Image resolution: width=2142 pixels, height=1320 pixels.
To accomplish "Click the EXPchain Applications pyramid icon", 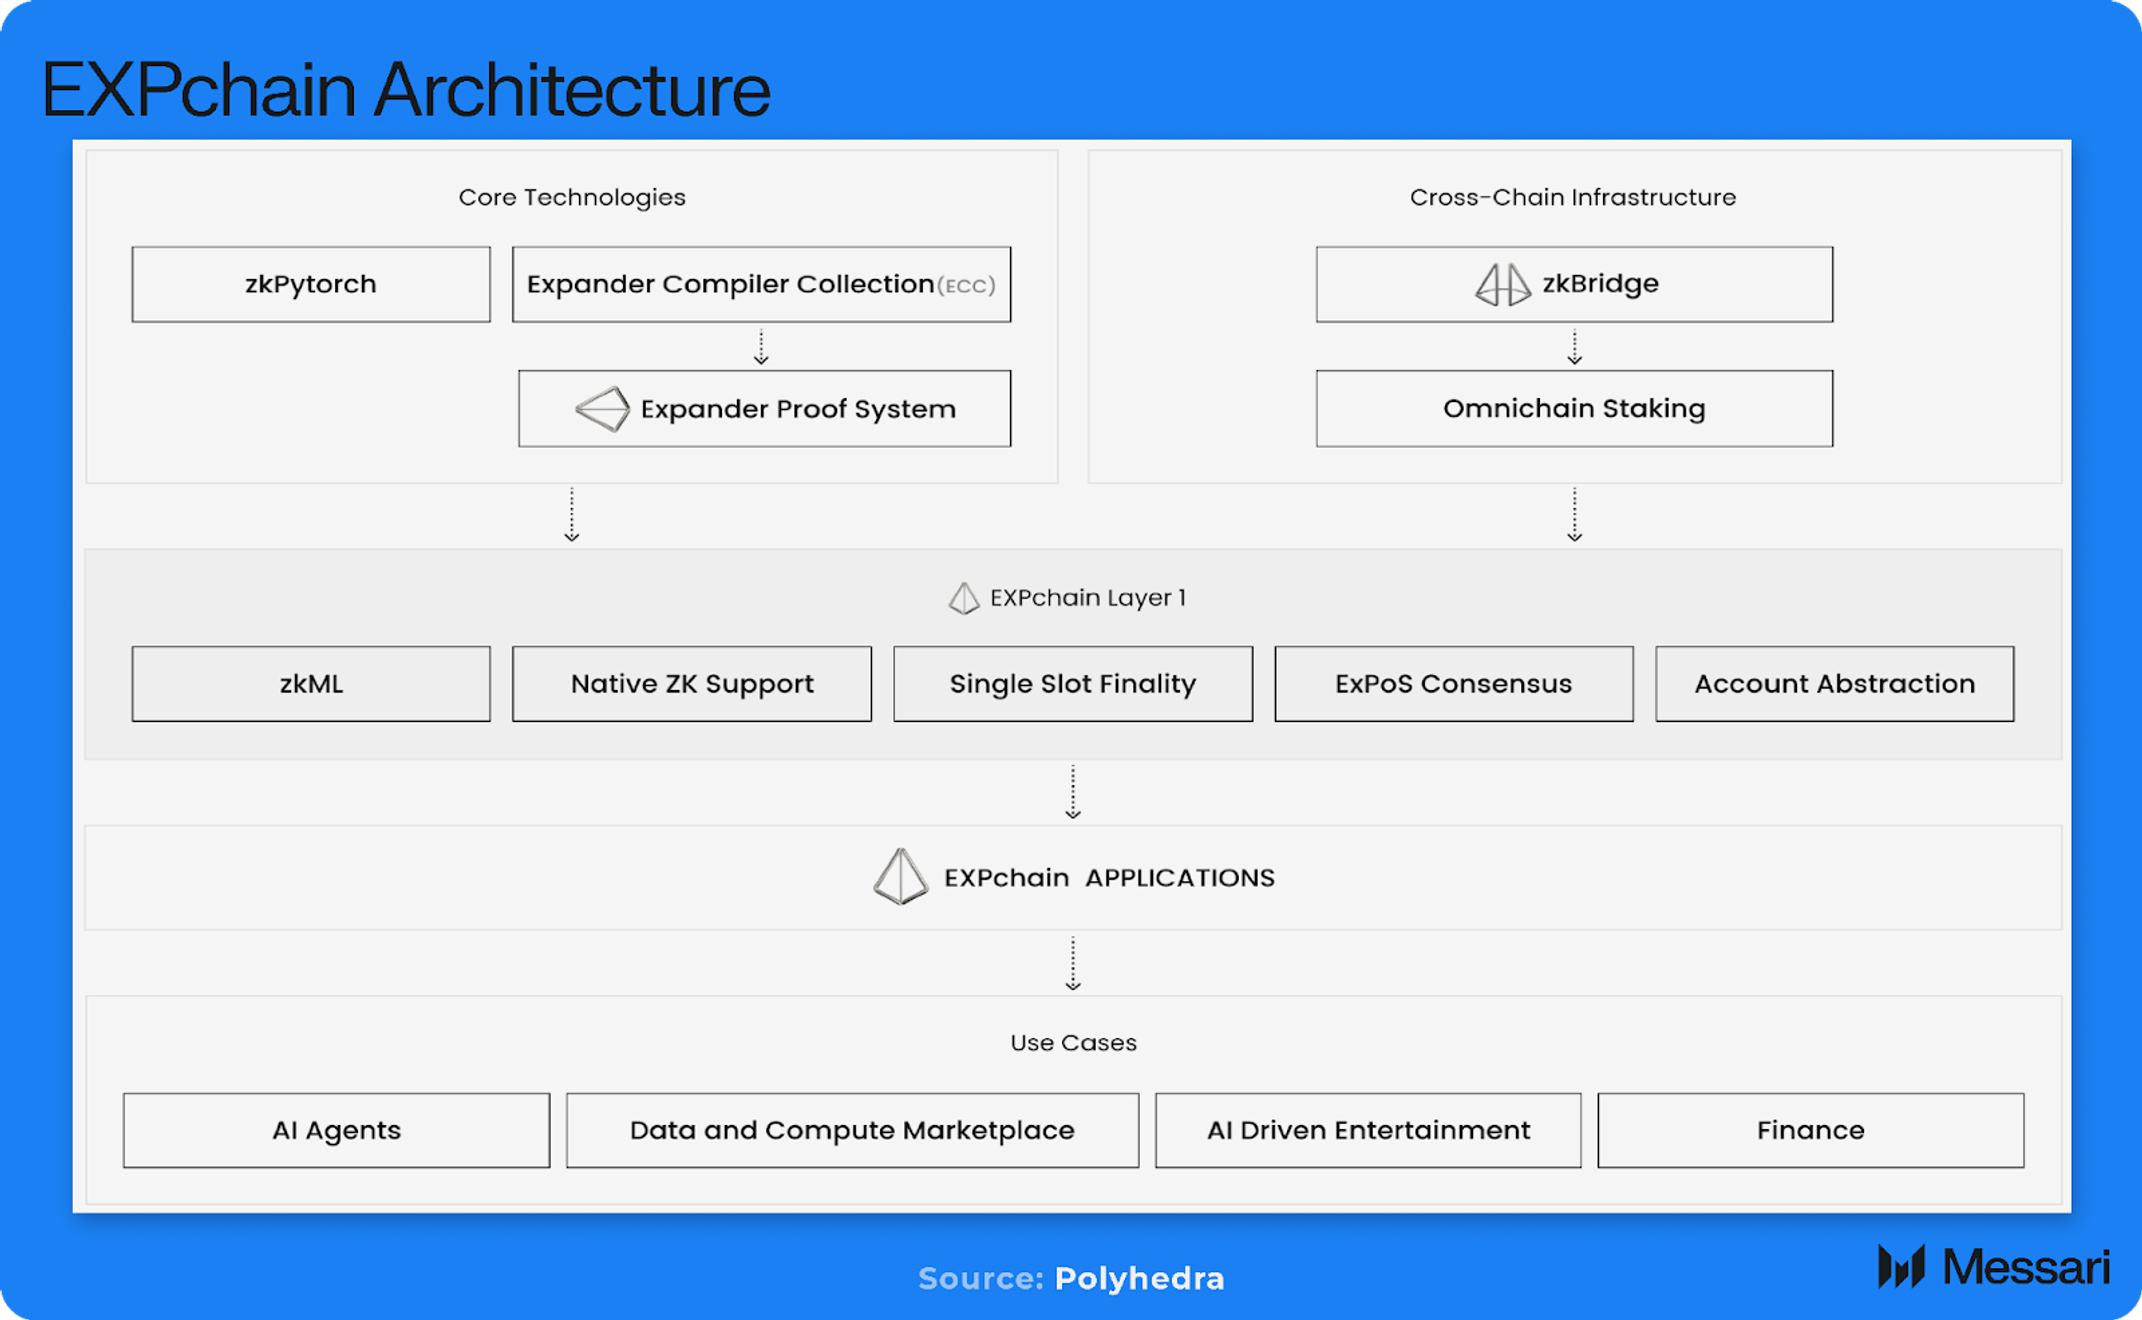I will pyautogui.click(x=900, y=877).
